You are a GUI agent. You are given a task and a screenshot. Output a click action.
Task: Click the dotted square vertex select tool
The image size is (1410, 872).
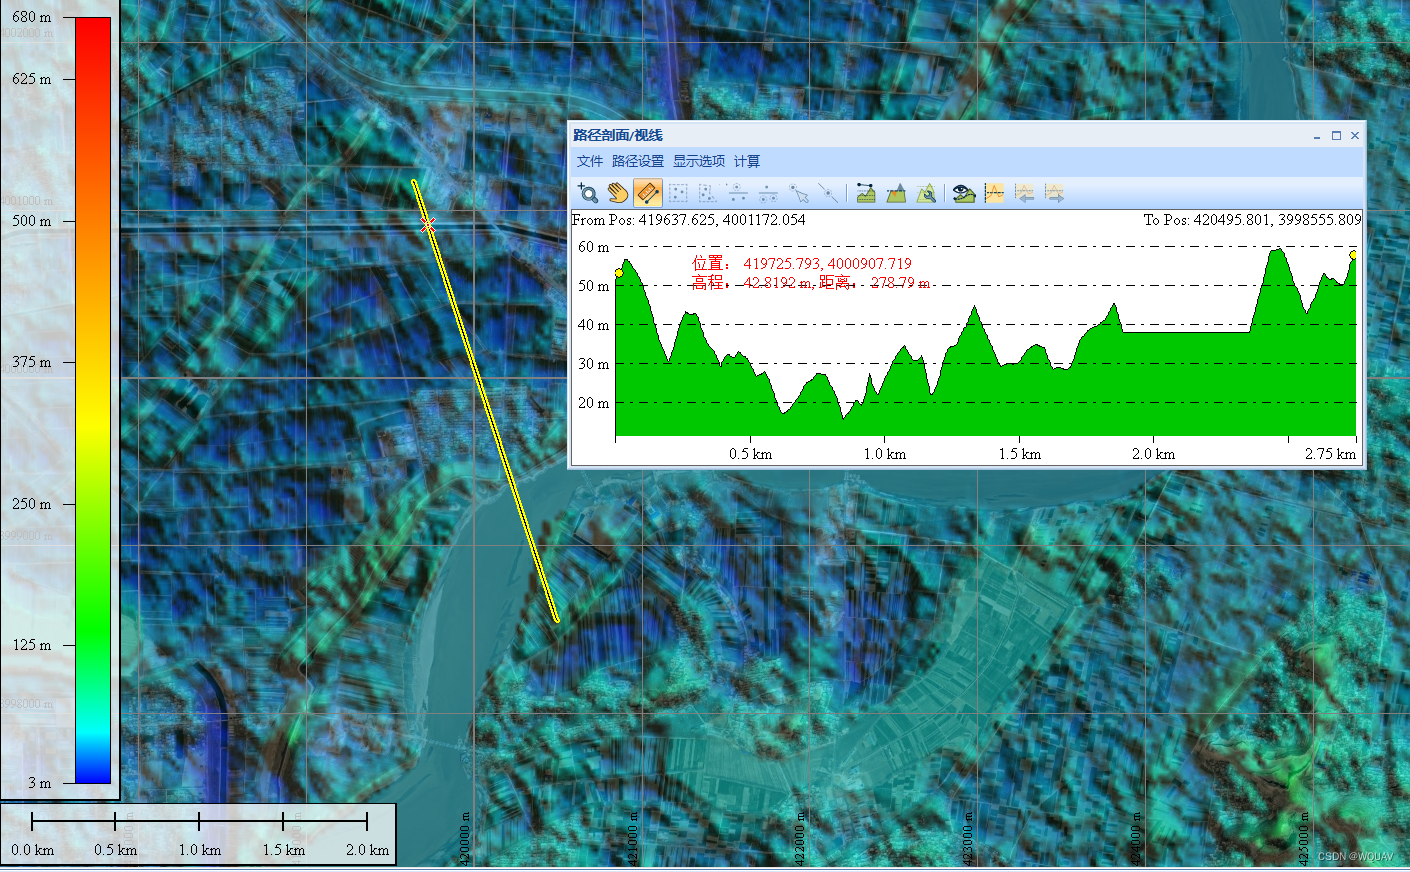pos(678,193)
